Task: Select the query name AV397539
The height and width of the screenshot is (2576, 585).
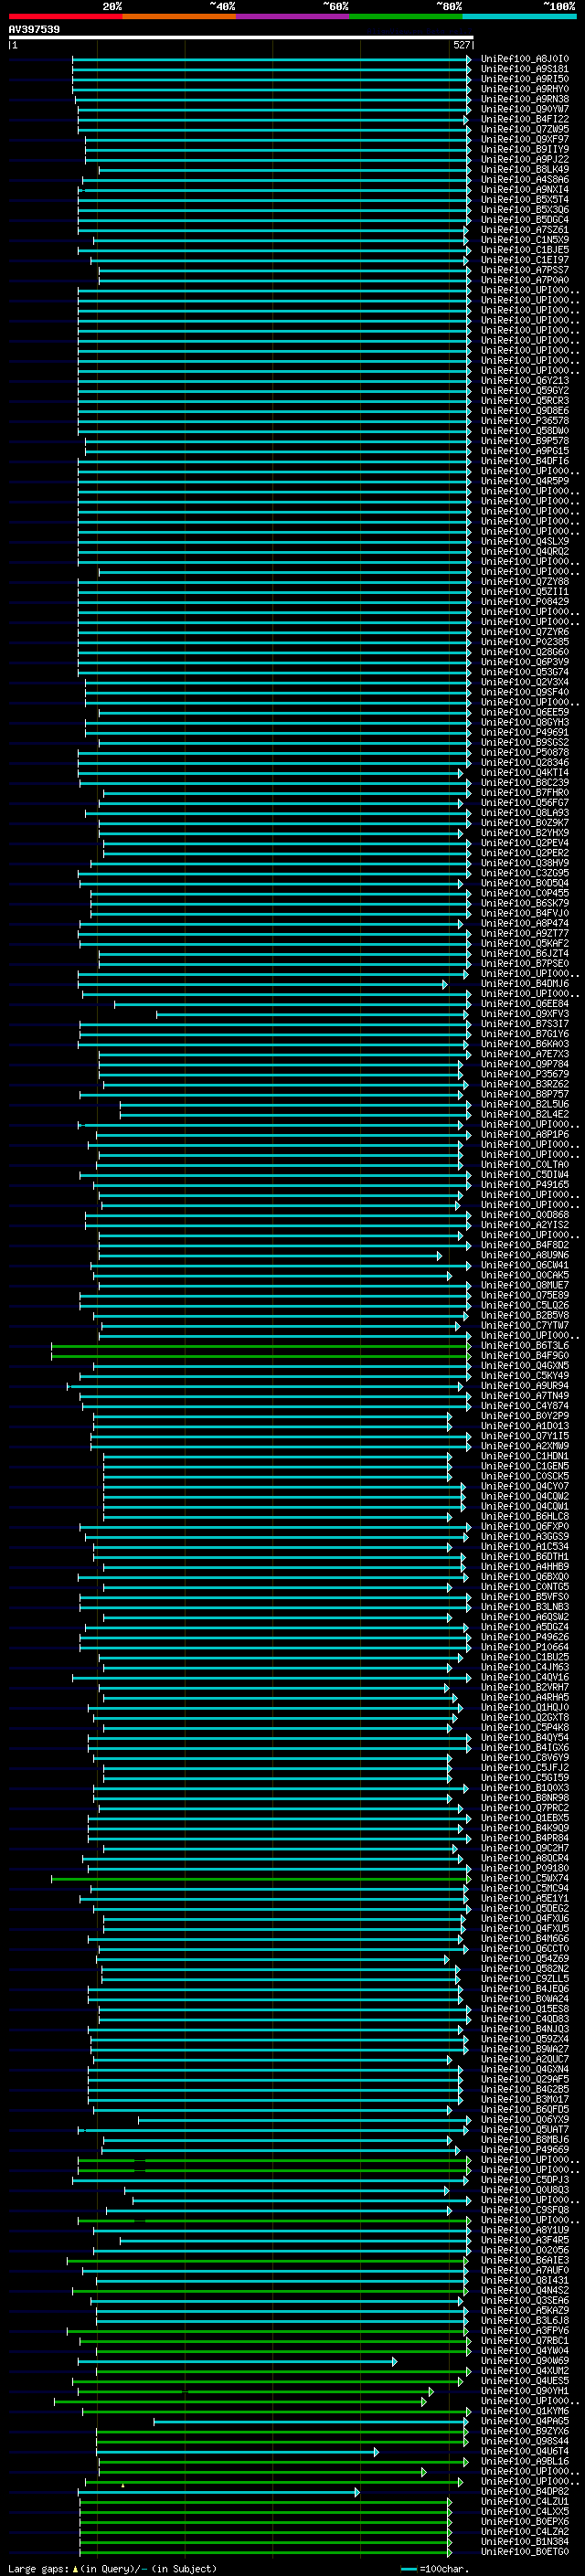Action: coord(34,30)
